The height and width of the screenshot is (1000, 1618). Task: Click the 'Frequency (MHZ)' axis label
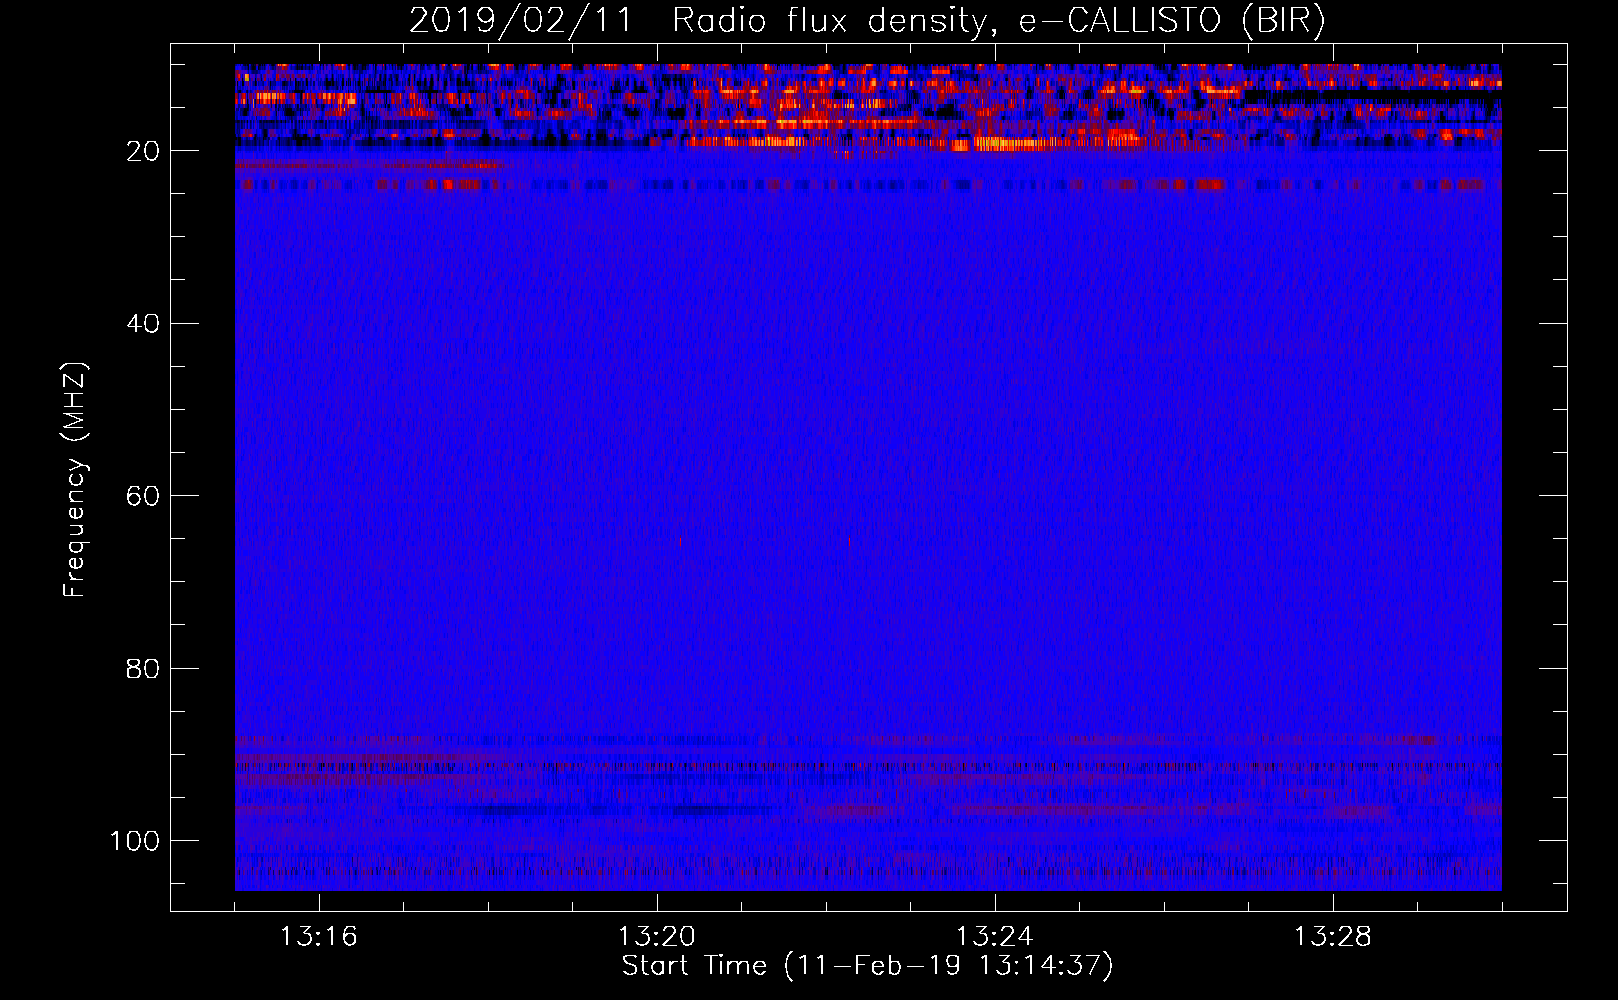pyautogui.click(x=75, y=480)
